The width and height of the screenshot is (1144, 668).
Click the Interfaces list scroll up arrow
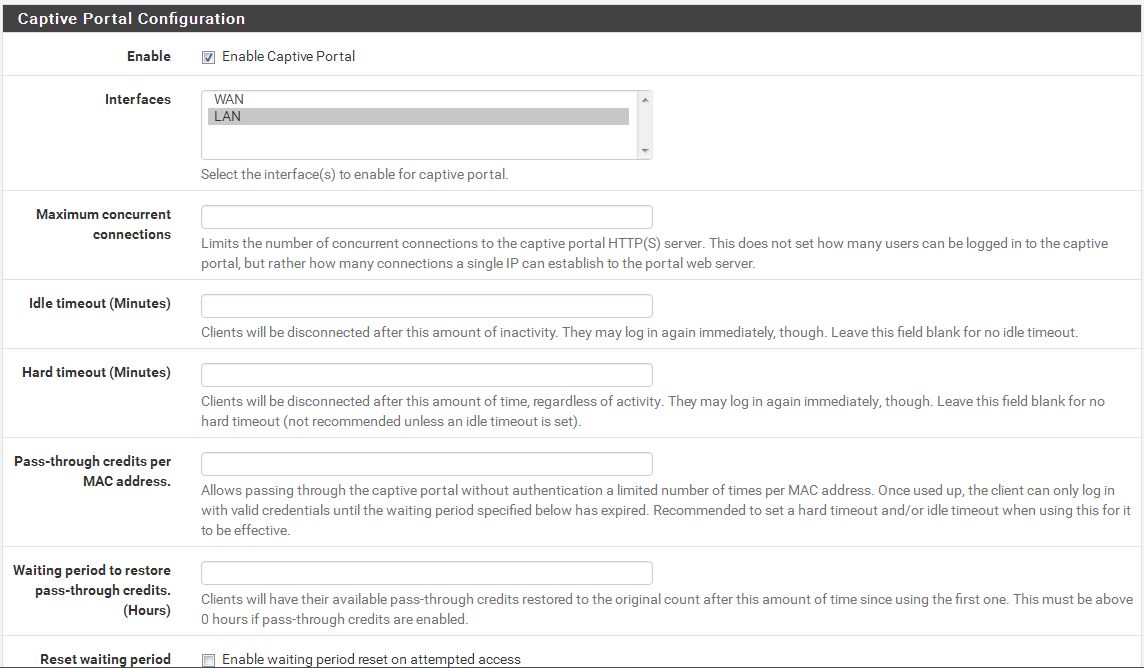coord(645,99)
